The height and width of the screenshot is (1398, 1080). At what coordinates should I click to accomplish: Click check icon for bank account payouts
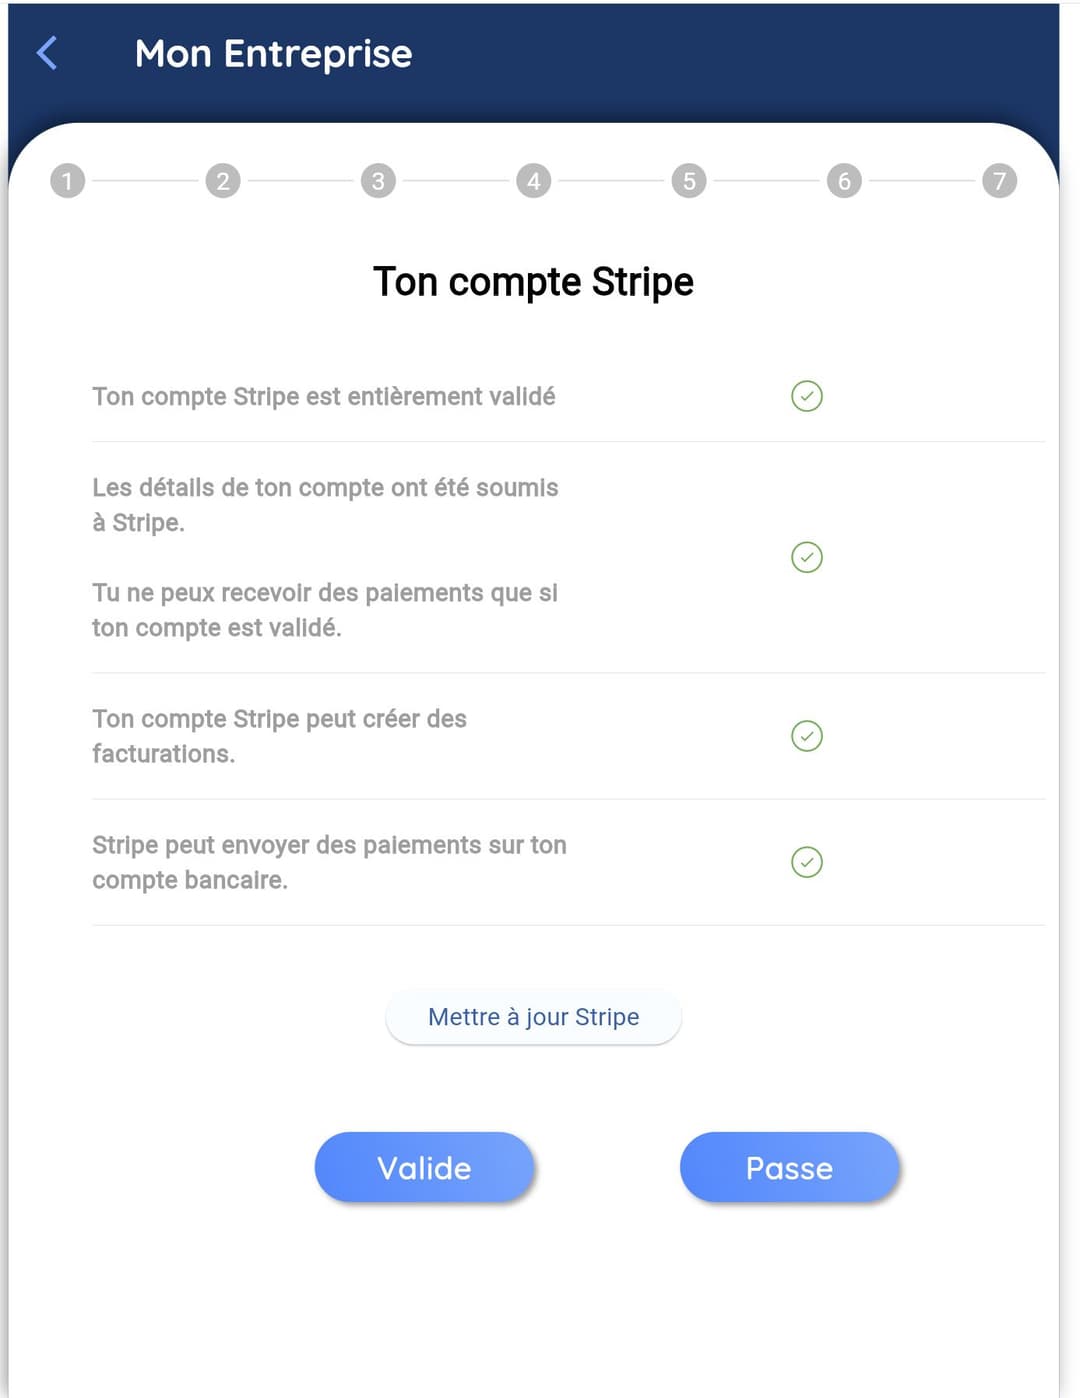click(x=807, y=862)
